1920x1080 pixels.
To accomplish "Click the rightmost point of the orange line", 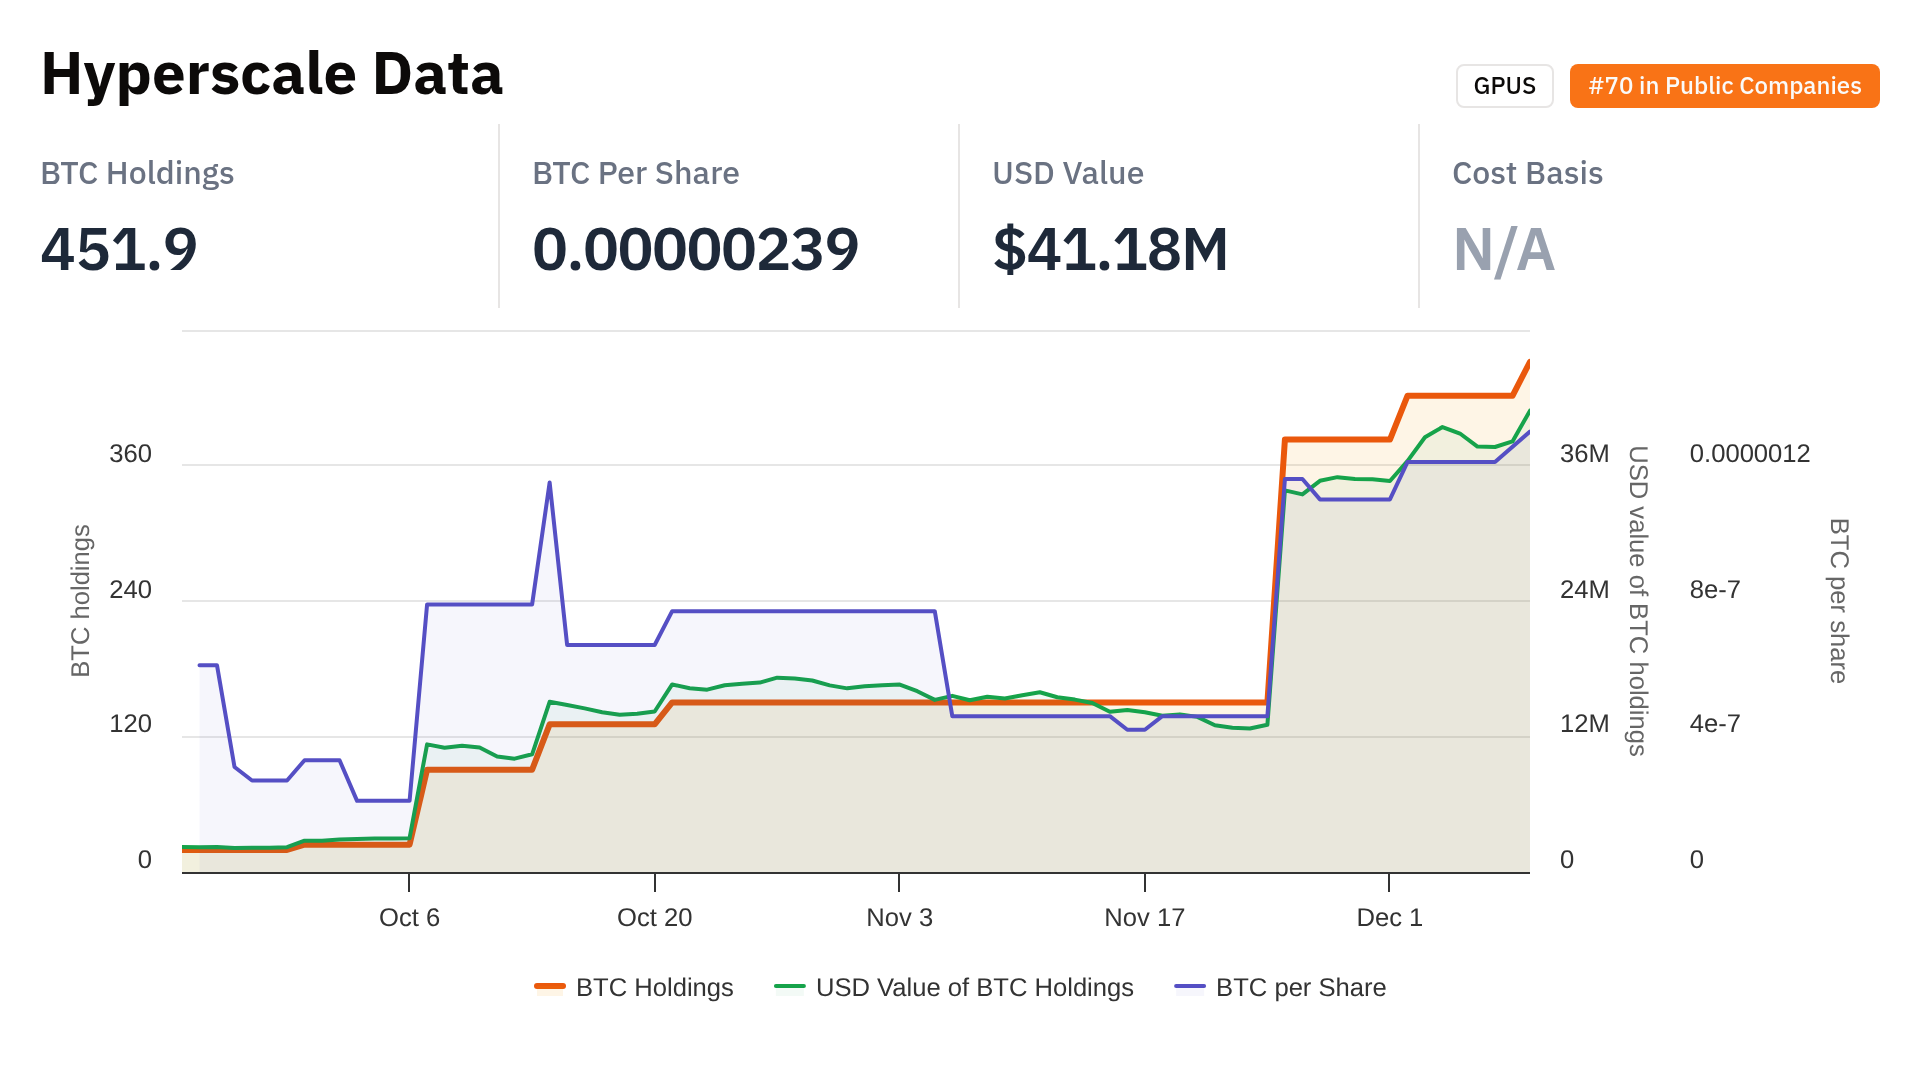I will coord(1528,362).
